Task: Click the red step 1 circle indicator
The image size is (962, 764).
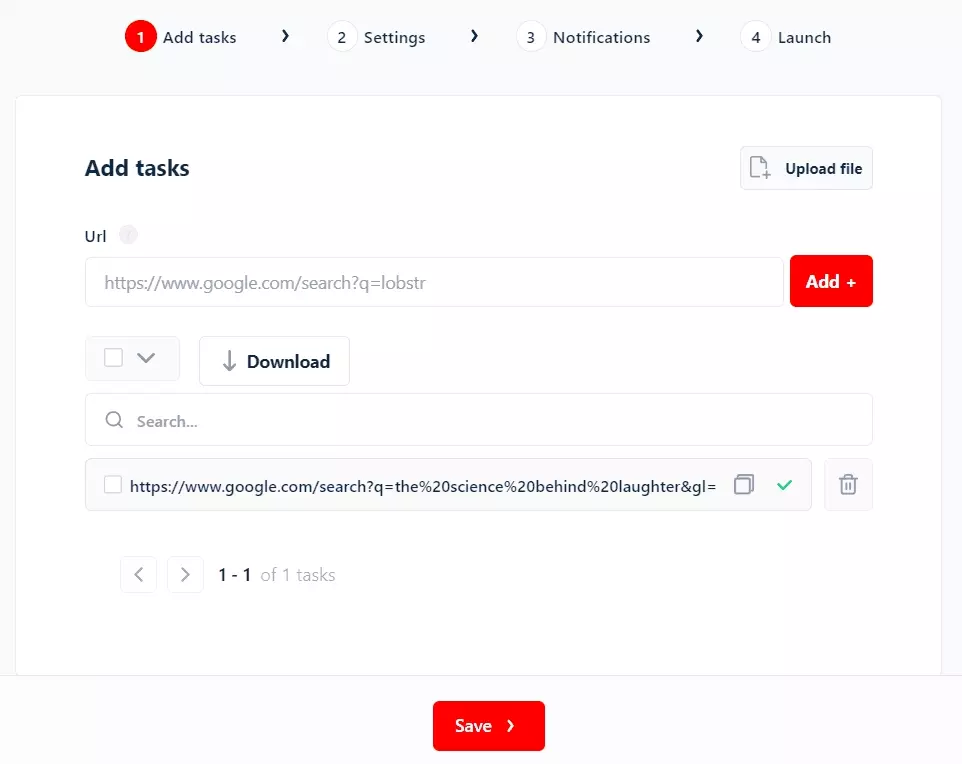Action: tap(141, 36)
